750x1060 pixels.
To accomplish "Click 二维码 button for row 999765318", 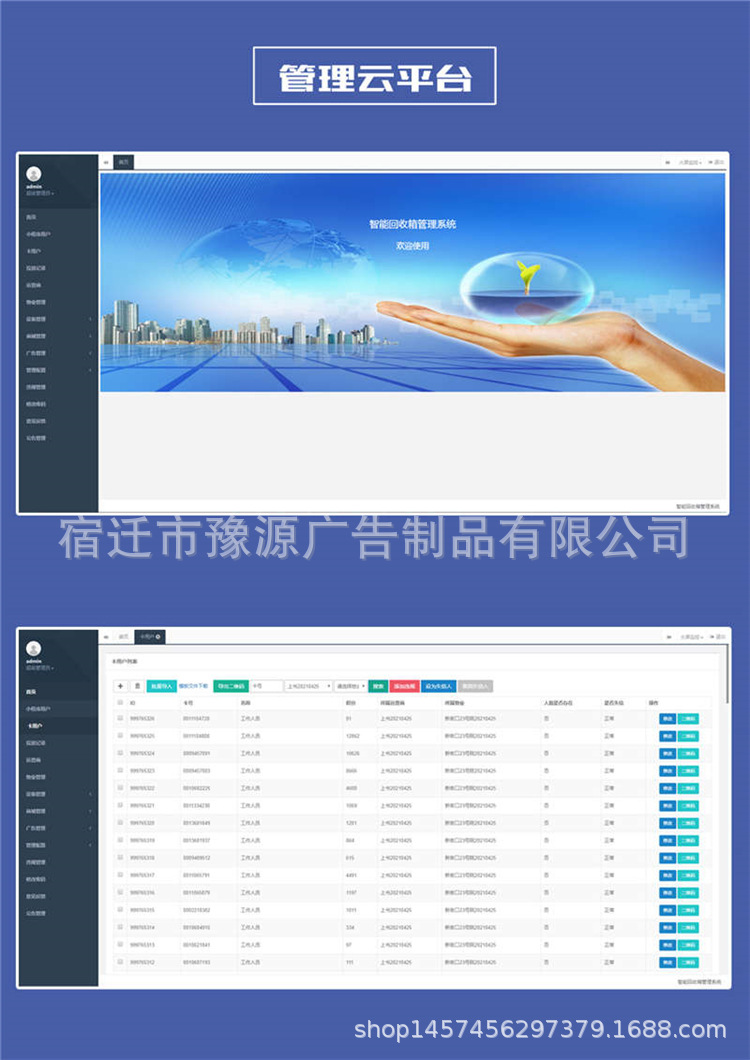I will (688, 858).
